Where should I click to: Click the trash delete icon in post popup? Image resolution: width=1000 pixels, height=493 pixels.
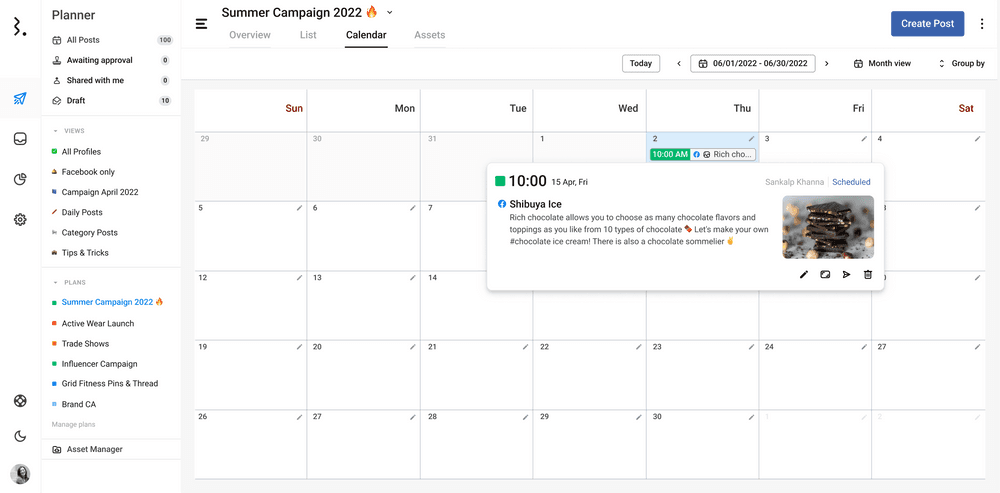coord(868,274)
